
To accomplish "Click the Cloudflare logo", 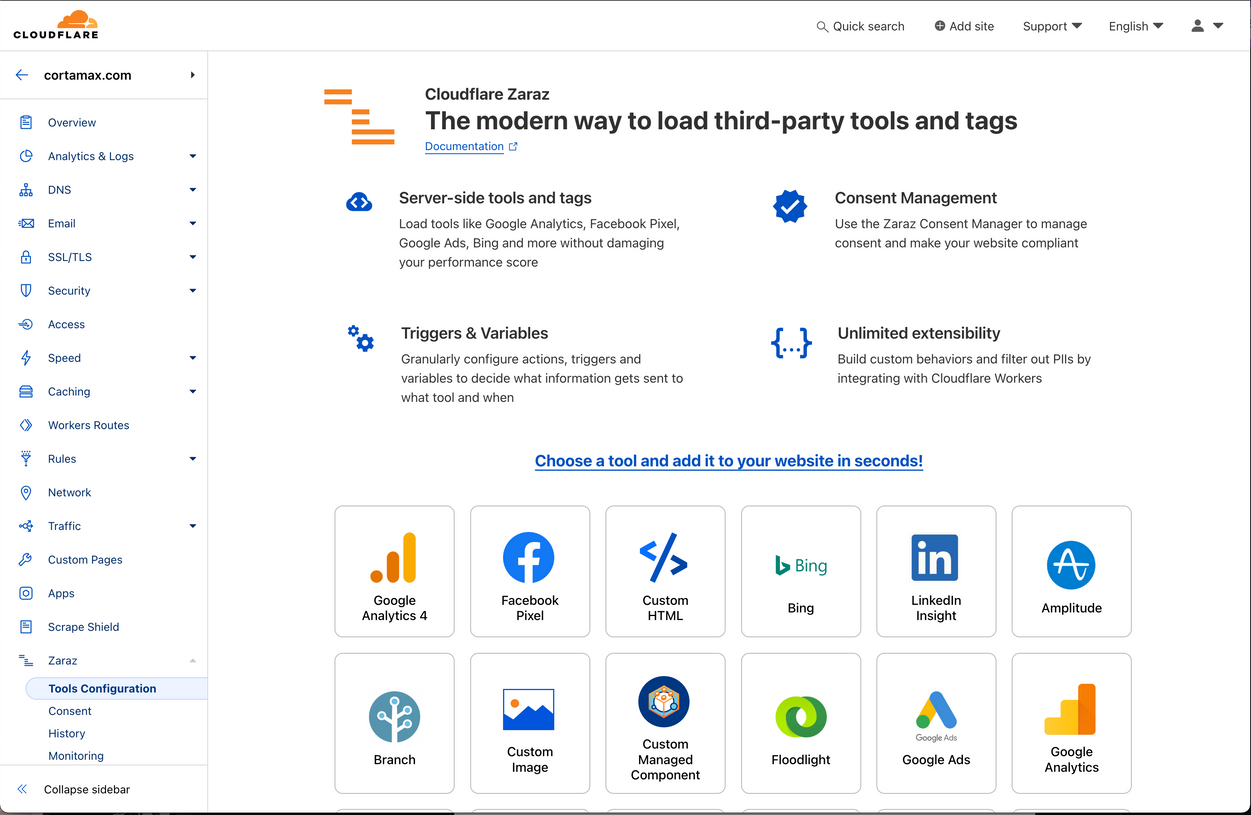I will (56, 25).
